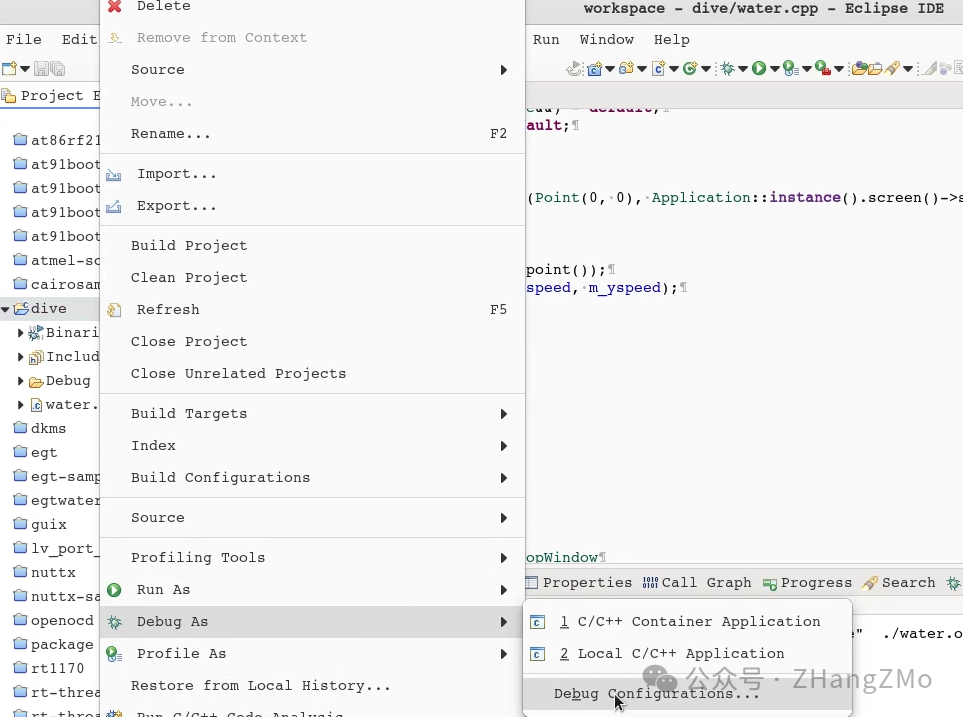Viewport: 963px width, 717px height.
Task: Choose Delete in the context menu
Action: coord(312,6)
